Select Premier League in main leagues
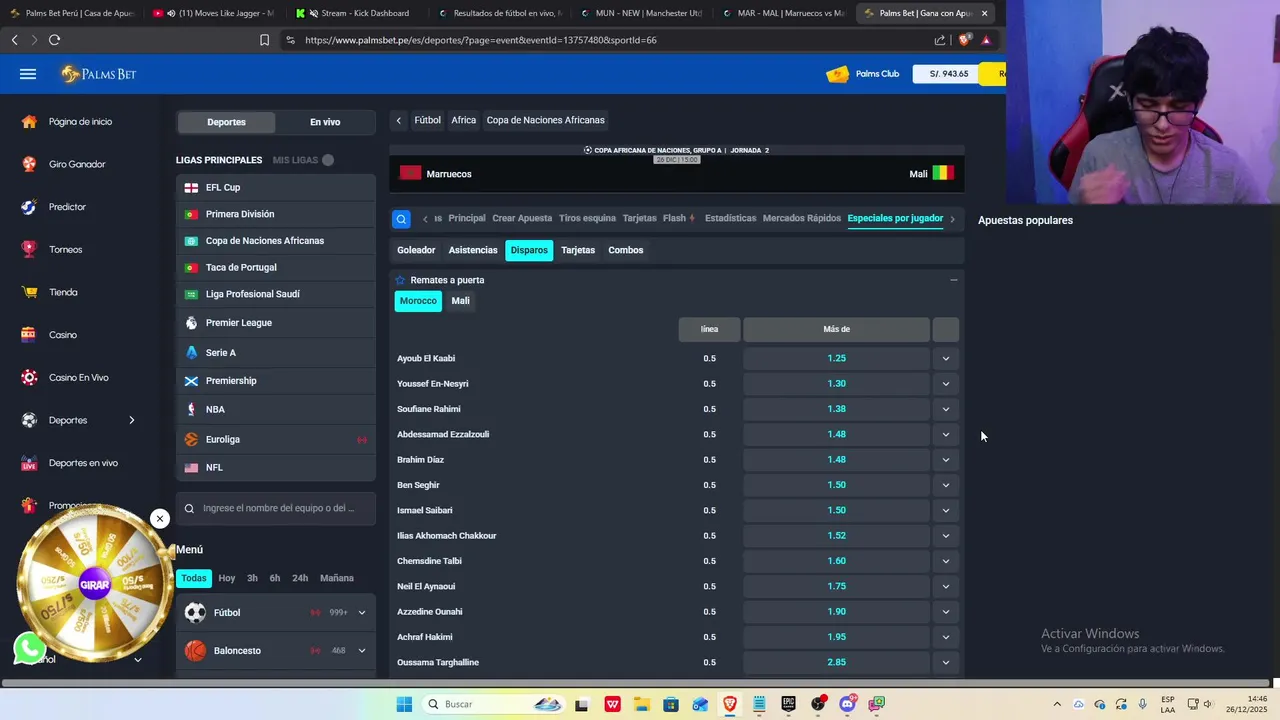This screenshot has height=720, width=1280. 276,323
